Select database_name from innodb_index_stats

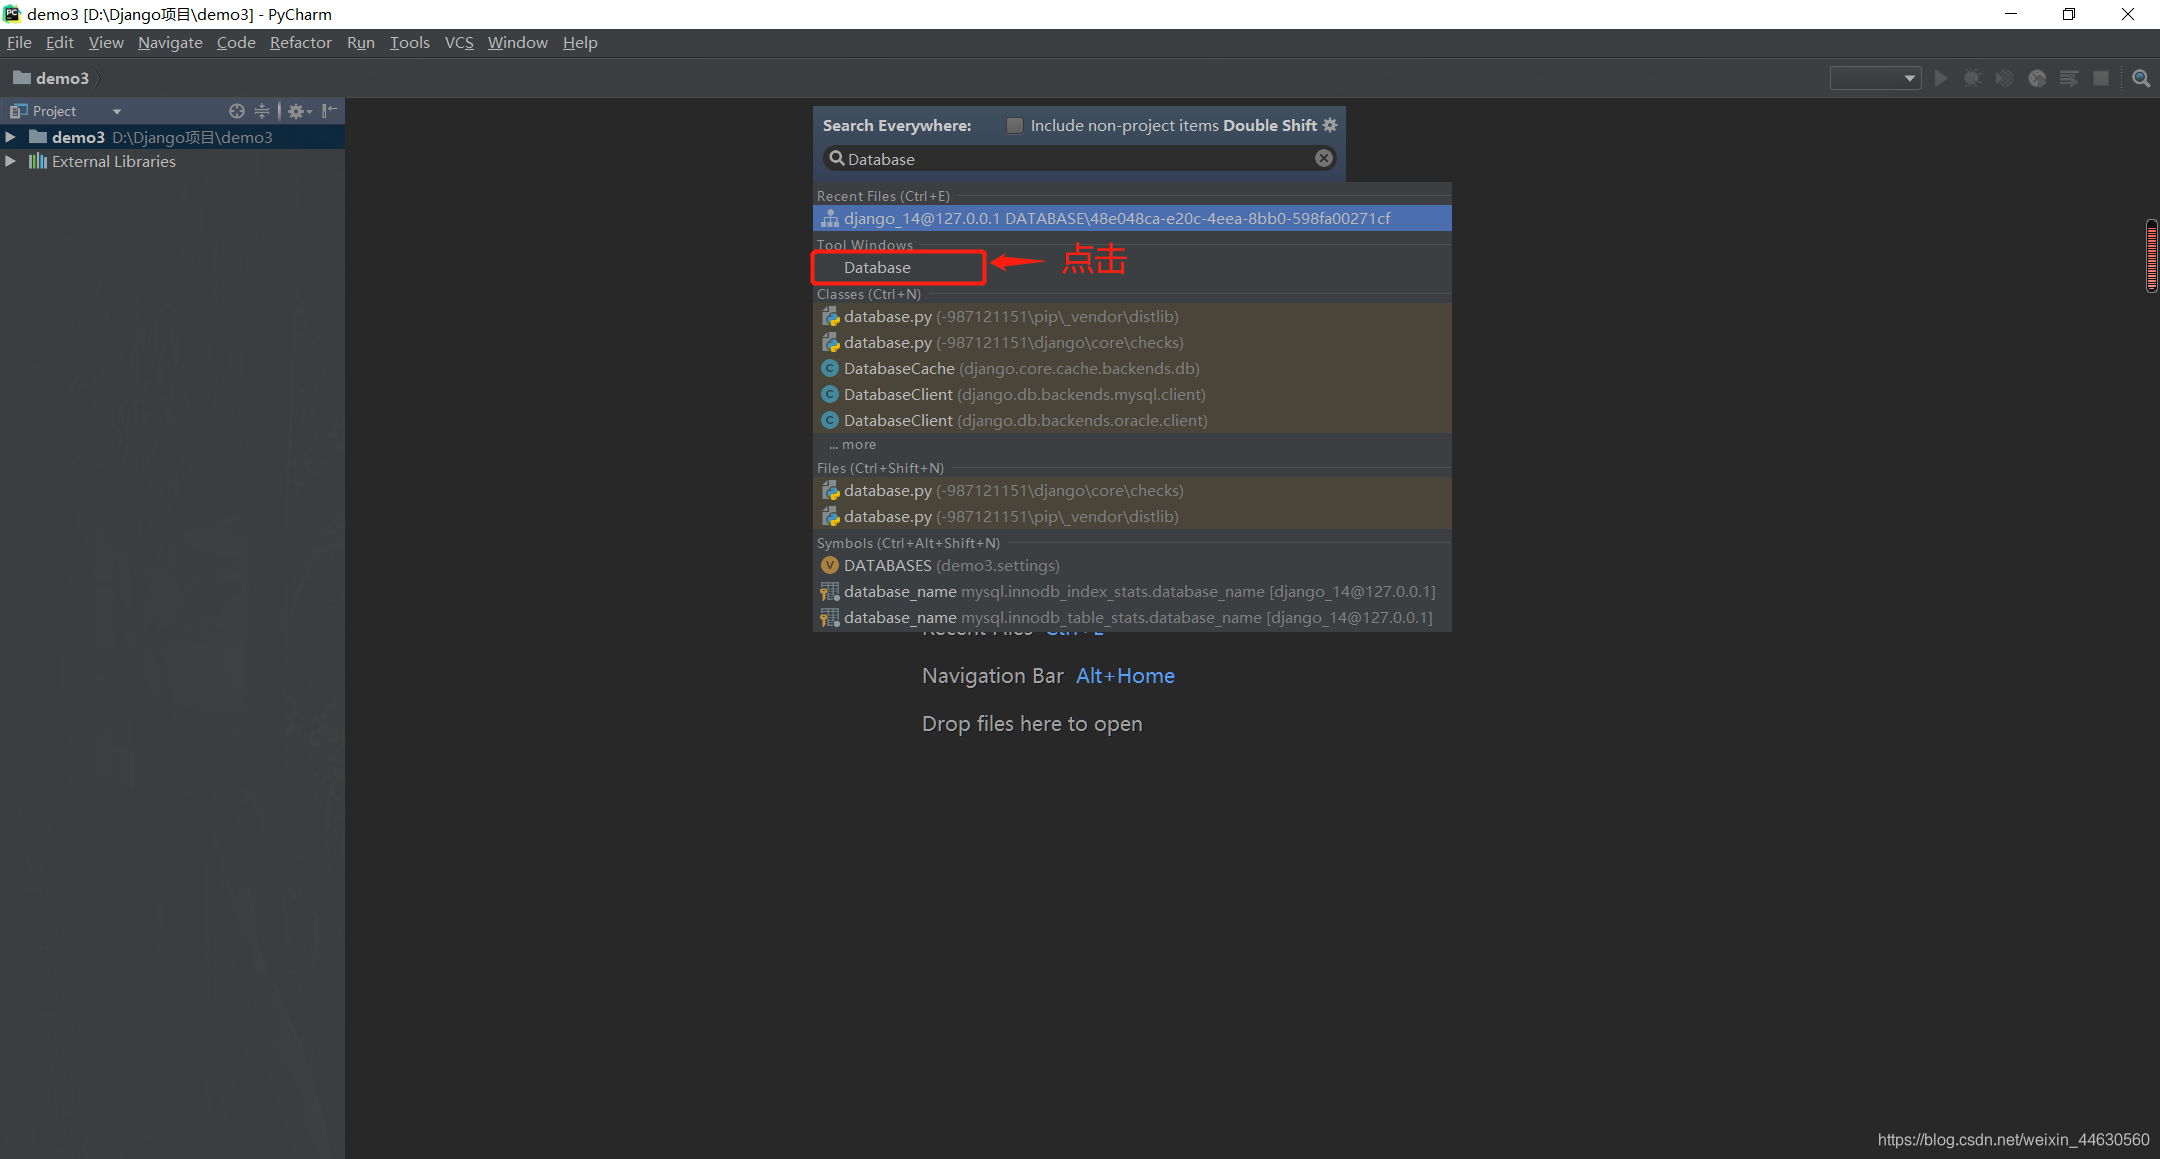[x=1132, y=591]
